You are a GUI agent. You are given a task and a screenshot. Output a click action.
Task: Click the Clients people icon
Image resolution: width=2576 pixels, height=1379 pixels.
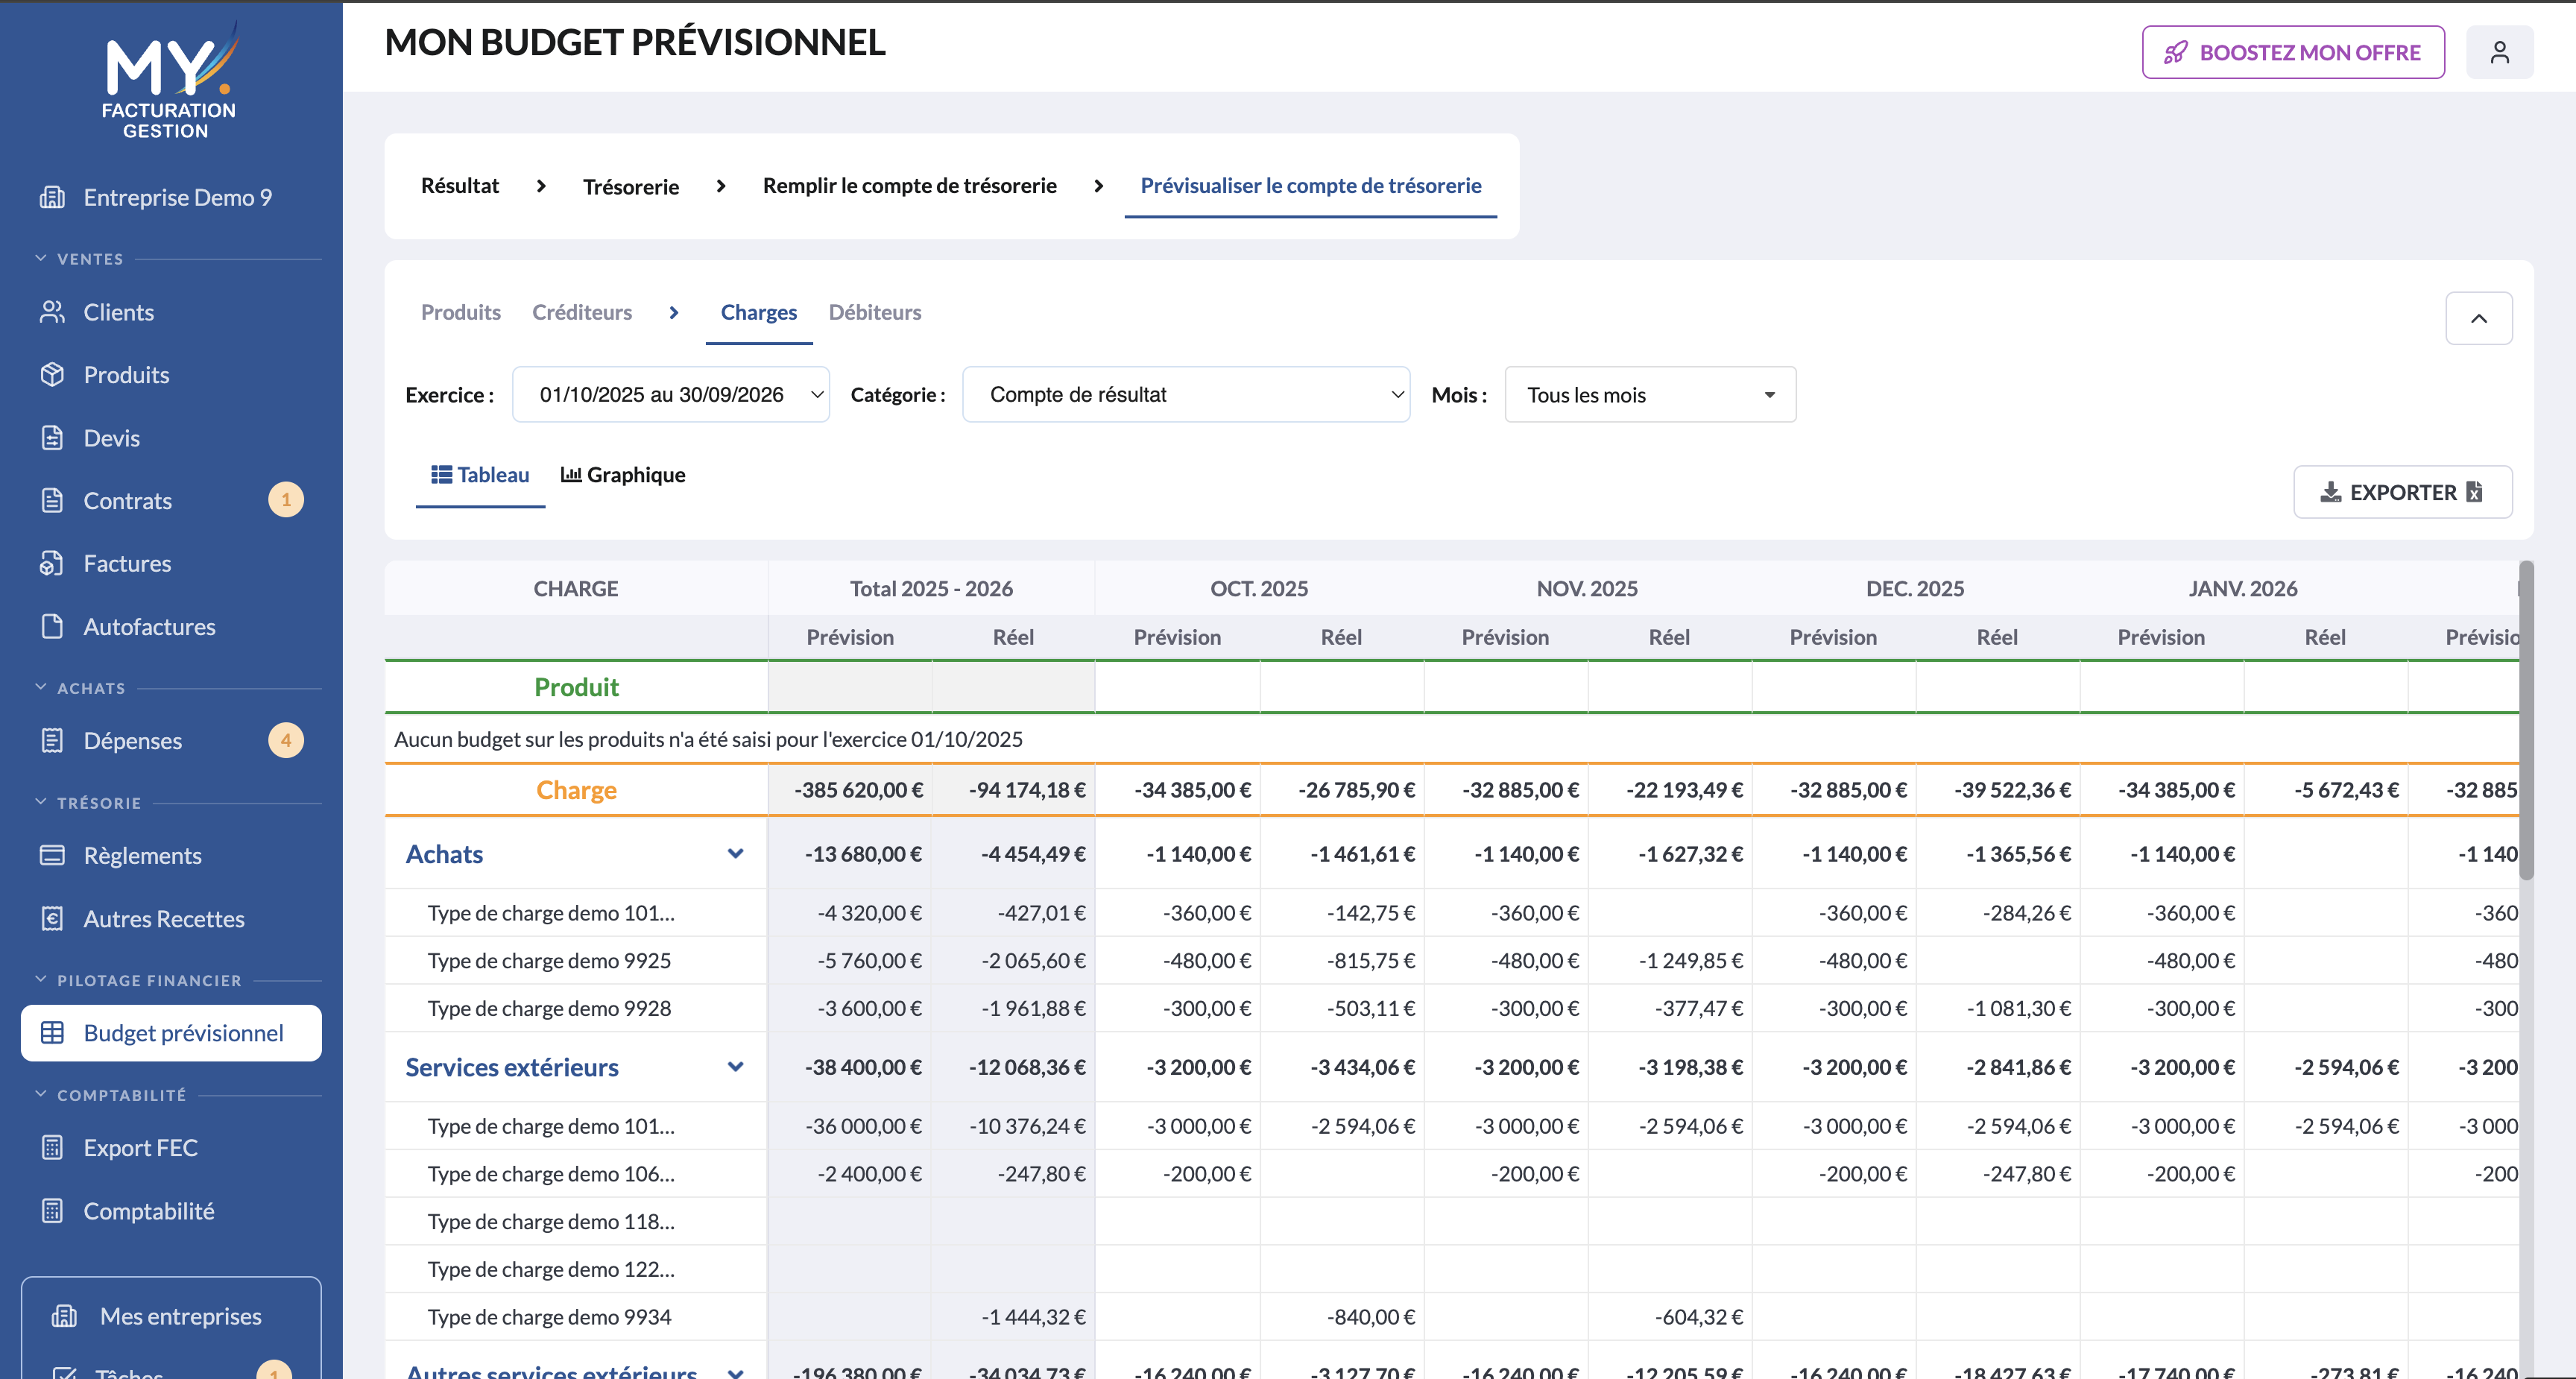point(52,312)
